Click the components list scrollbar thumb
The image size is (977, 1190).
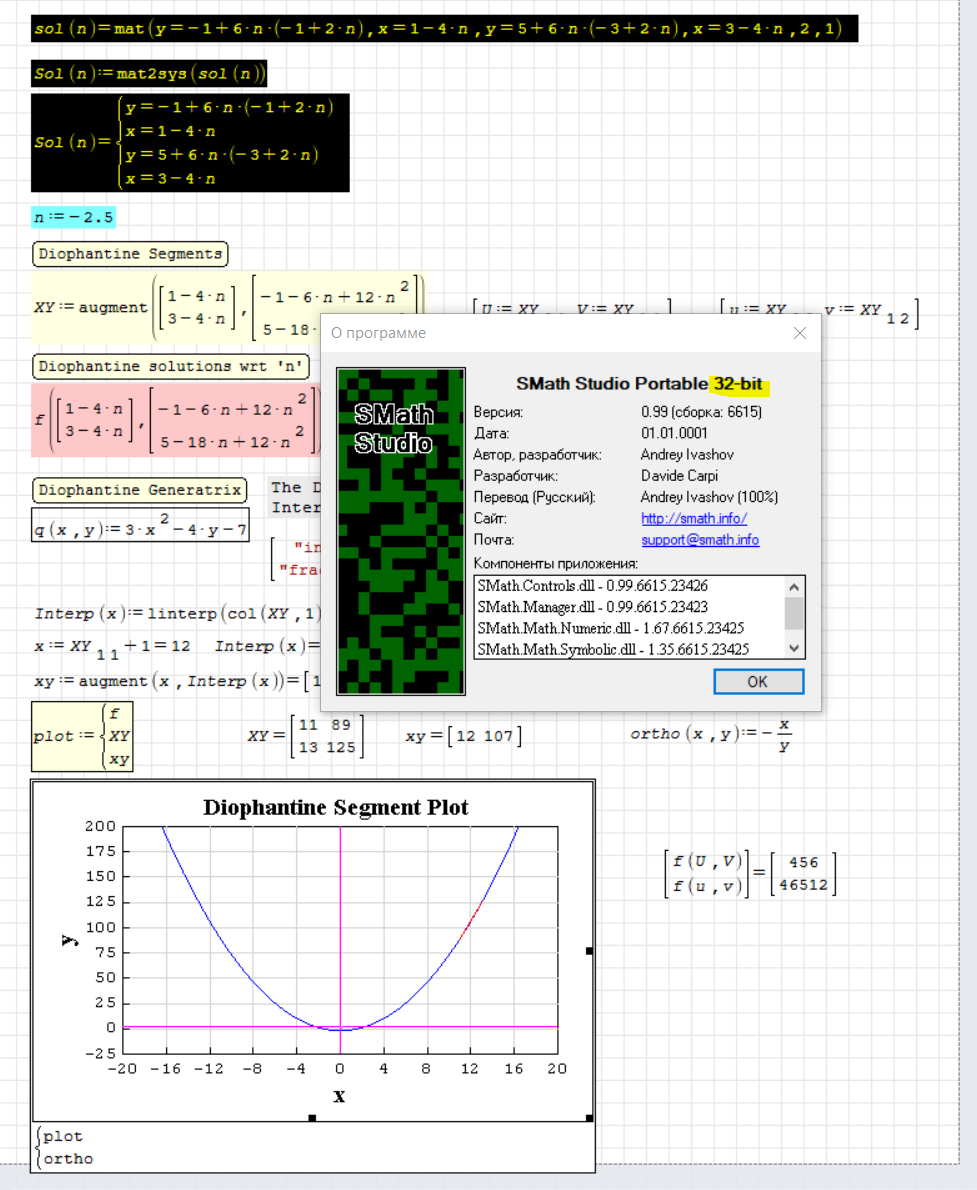click(x=794, y=611)
